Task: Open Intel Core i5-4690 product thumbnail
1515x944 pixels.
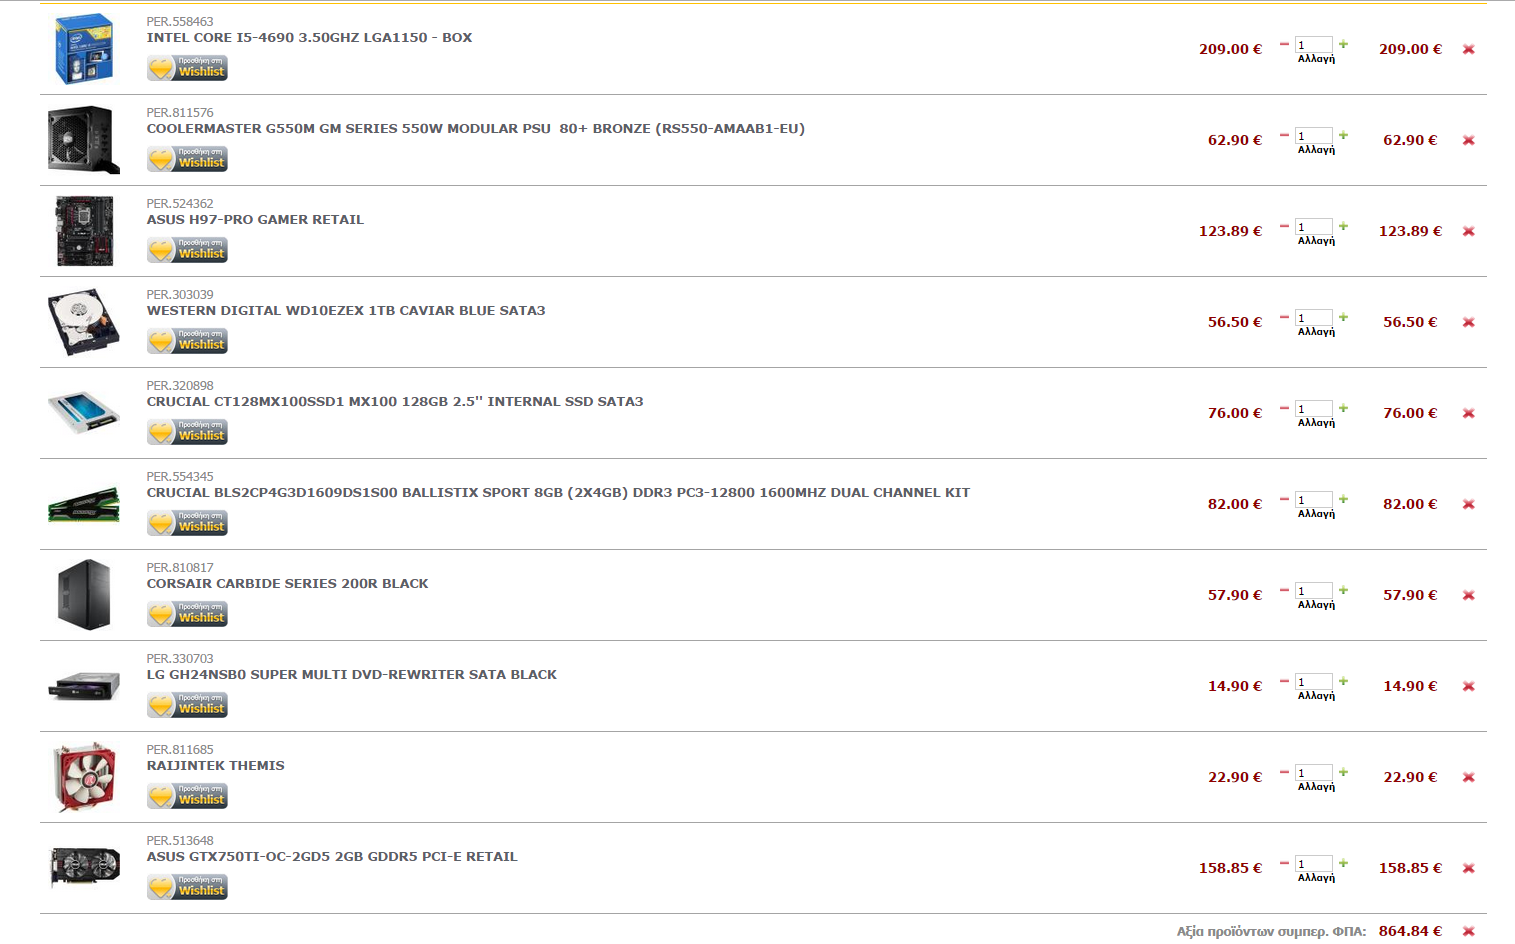Action: click(x=84, y=49)
